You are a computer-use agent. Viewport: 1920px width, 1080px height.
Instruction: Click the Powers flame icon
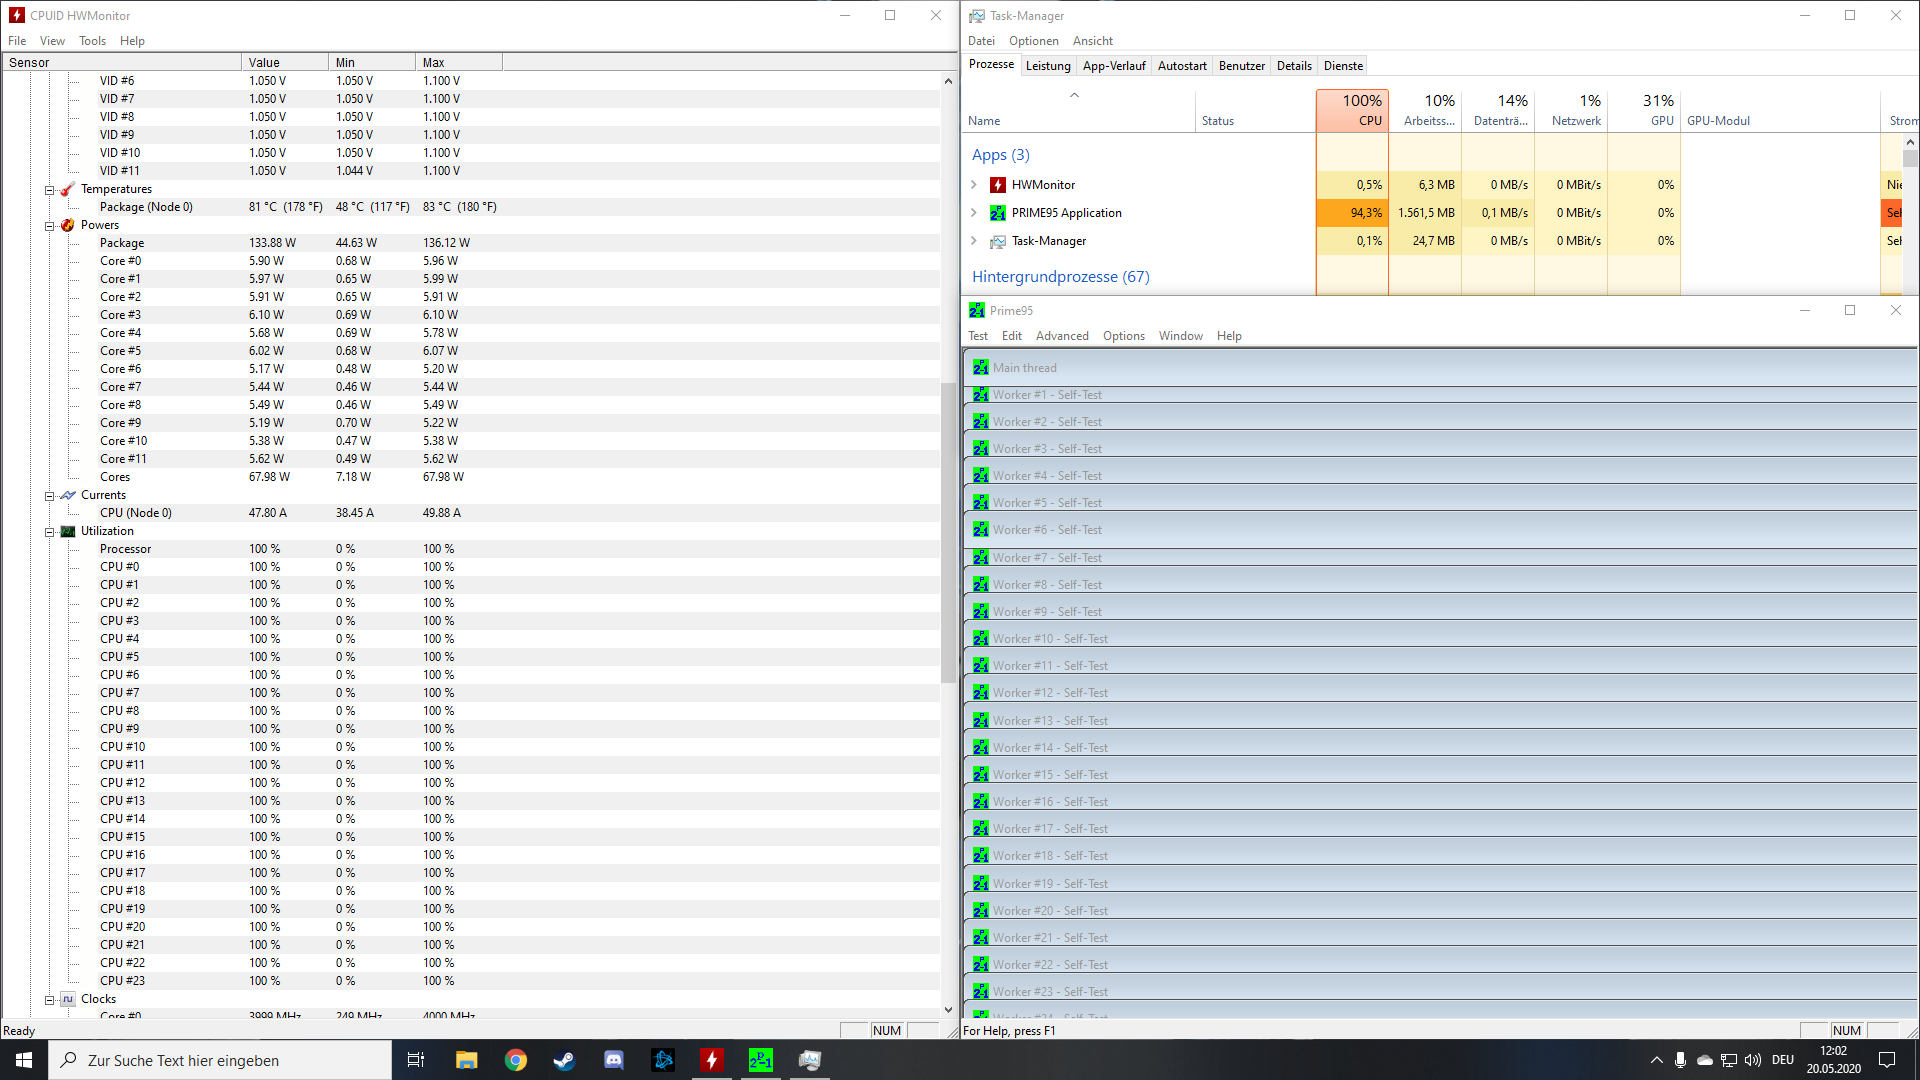click(x=68, y=225)
